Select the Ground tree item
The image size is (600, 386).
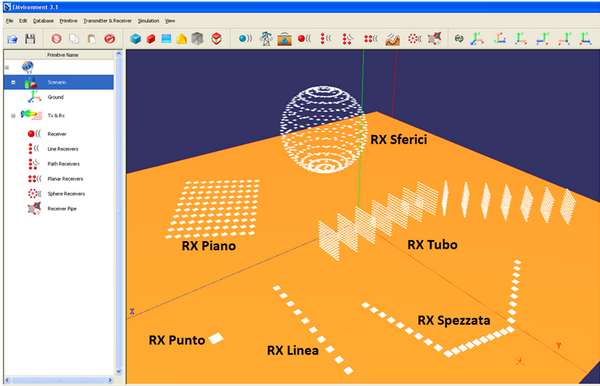click(x=55, y=97)
